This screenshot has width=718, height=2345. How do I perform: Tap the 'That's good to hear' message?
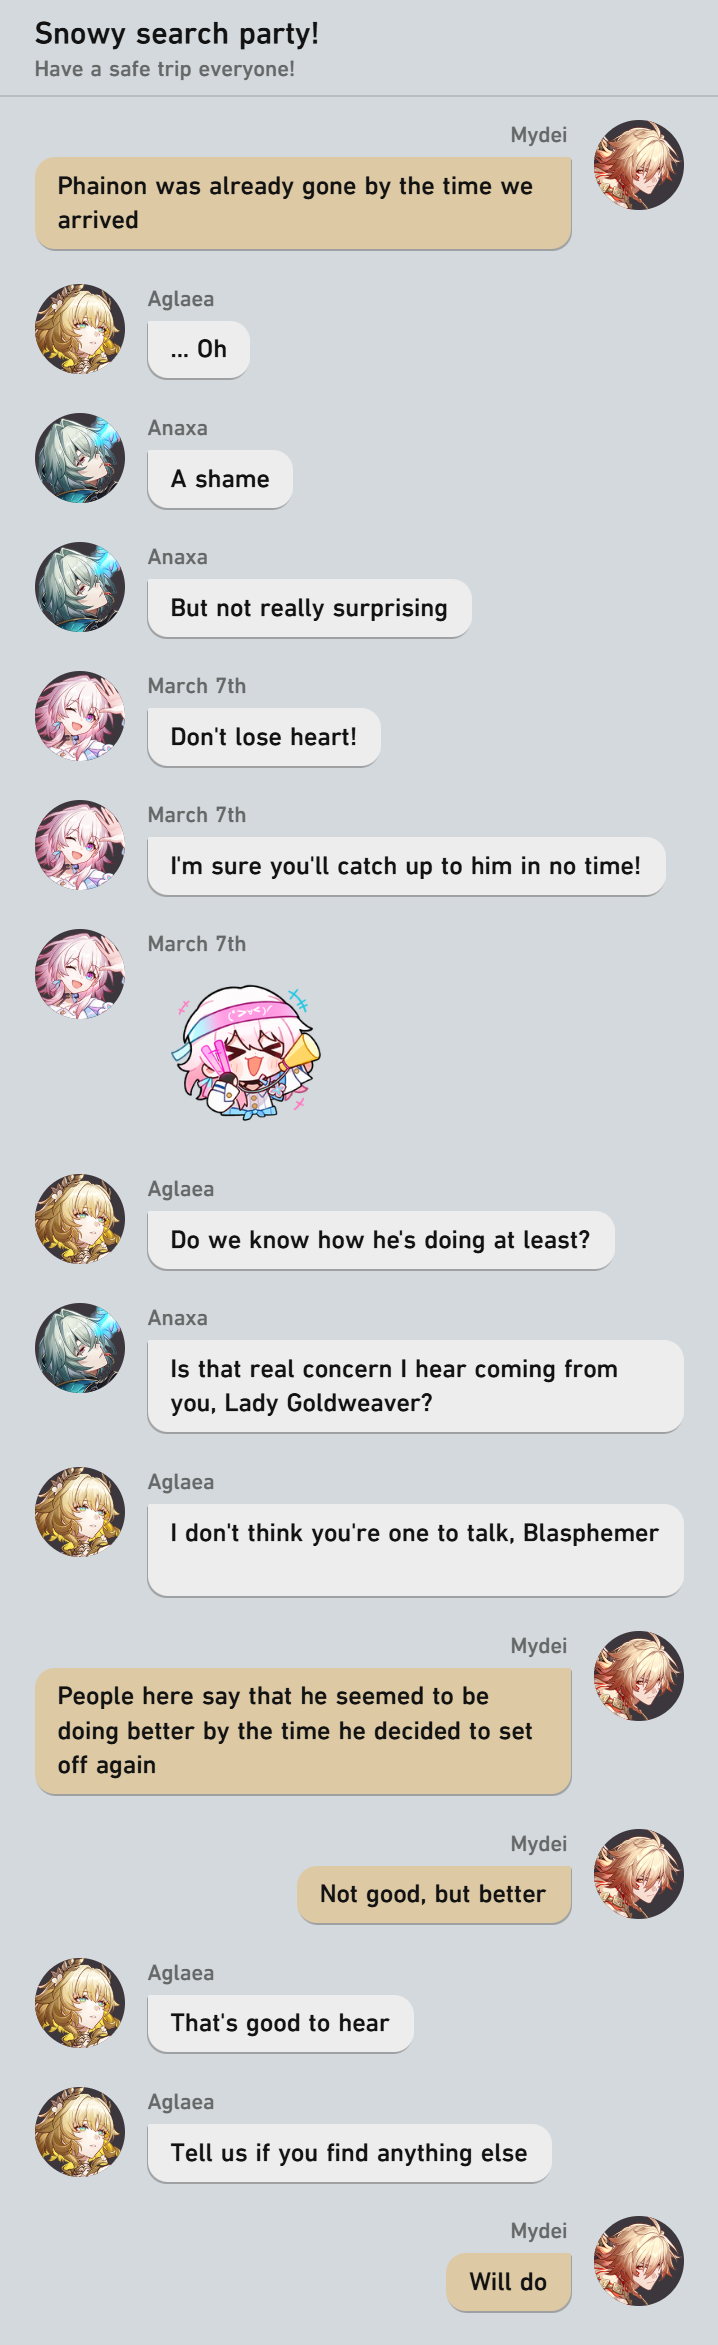coord(280,2023)
